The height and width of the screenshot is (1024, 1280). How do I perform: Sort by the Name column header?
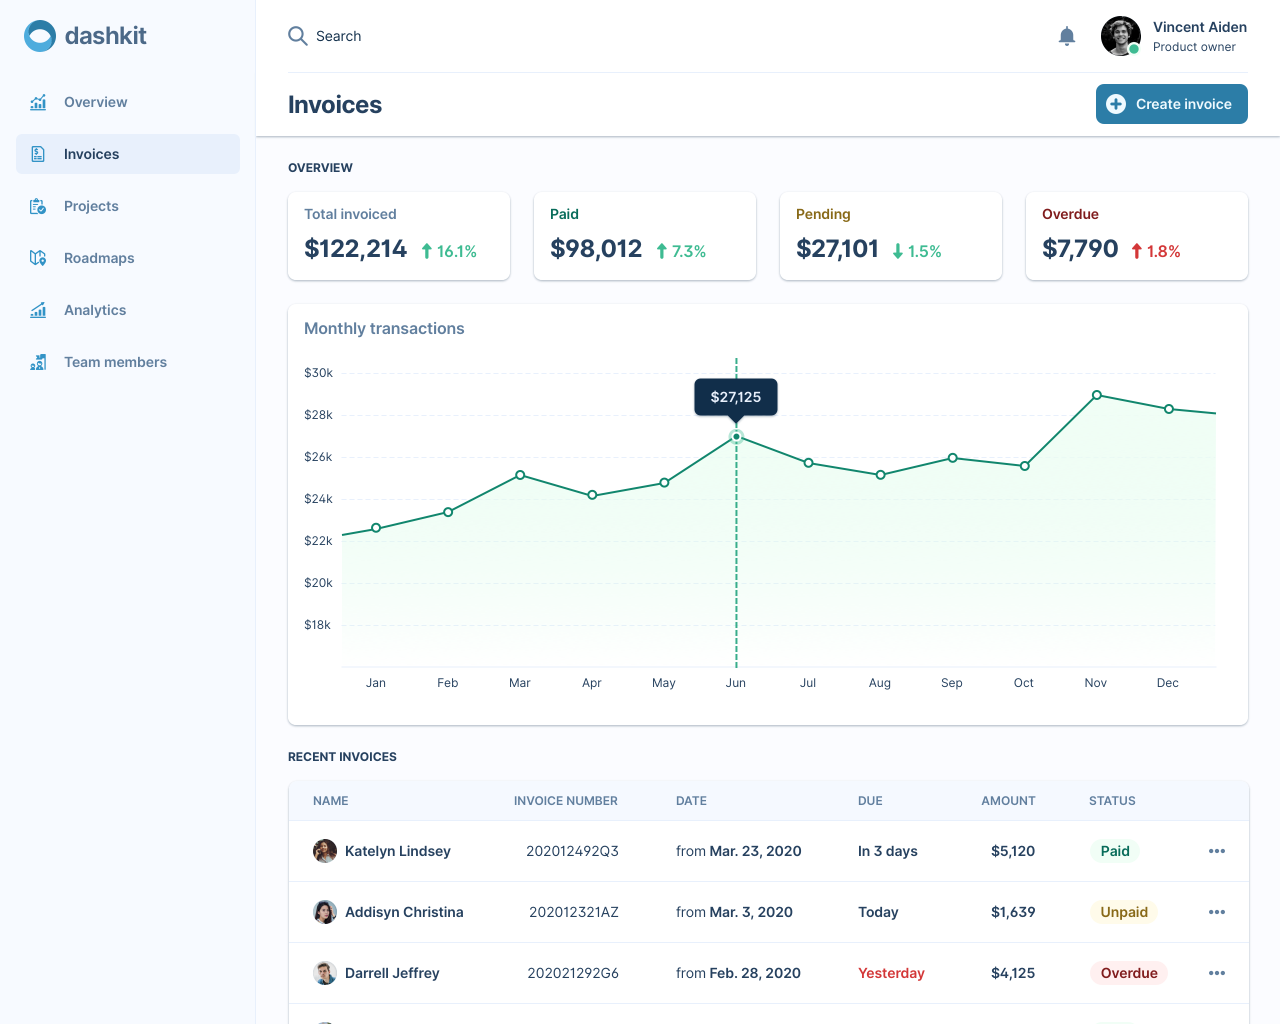331,801
